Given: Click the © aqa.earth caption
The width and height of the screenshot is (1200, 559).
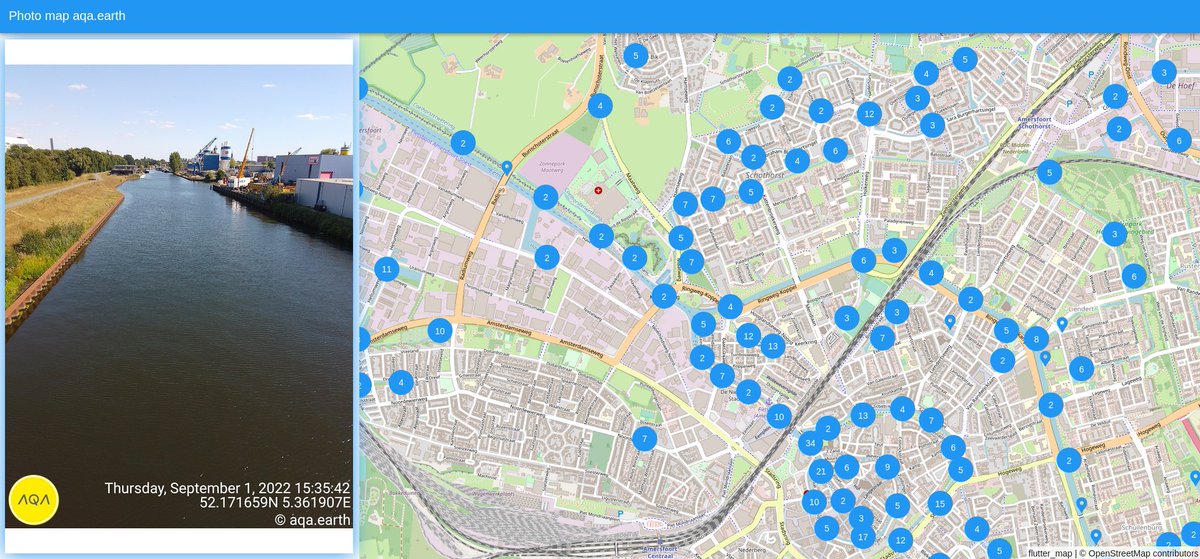Looking at the screenshot, I should 312,519.
